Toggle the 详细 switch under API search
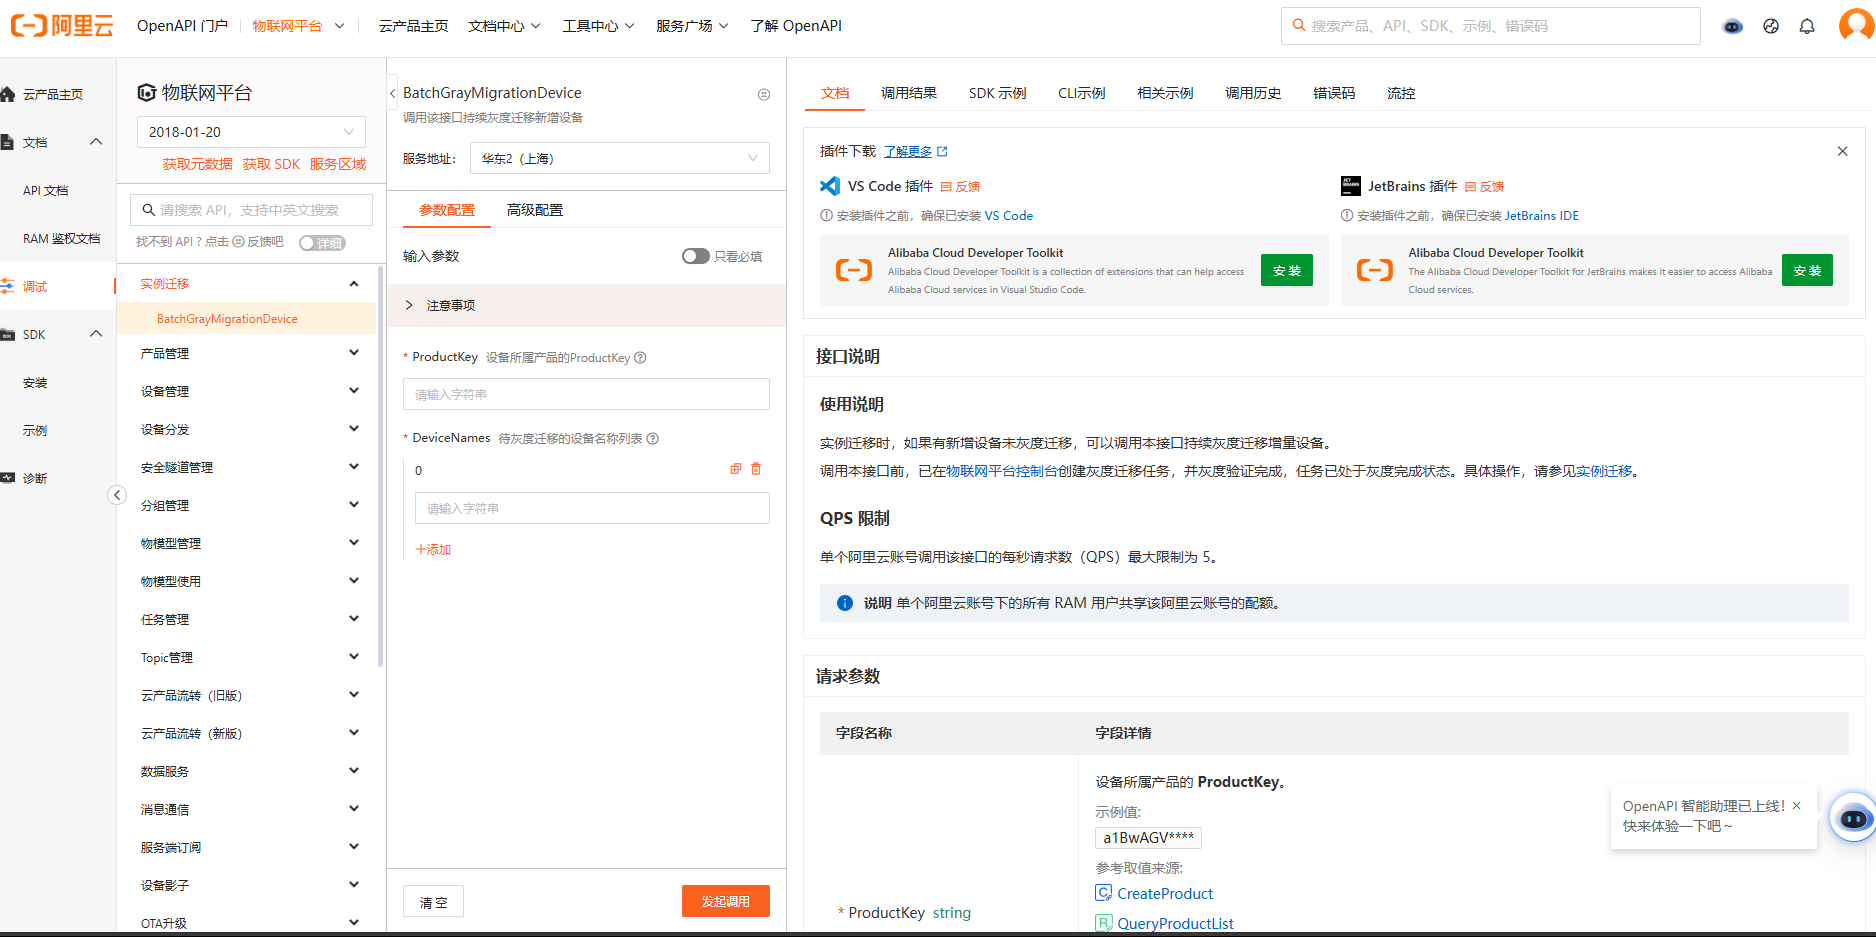Viewport: 1876px width, 937px height. click(x=322, y=243)
